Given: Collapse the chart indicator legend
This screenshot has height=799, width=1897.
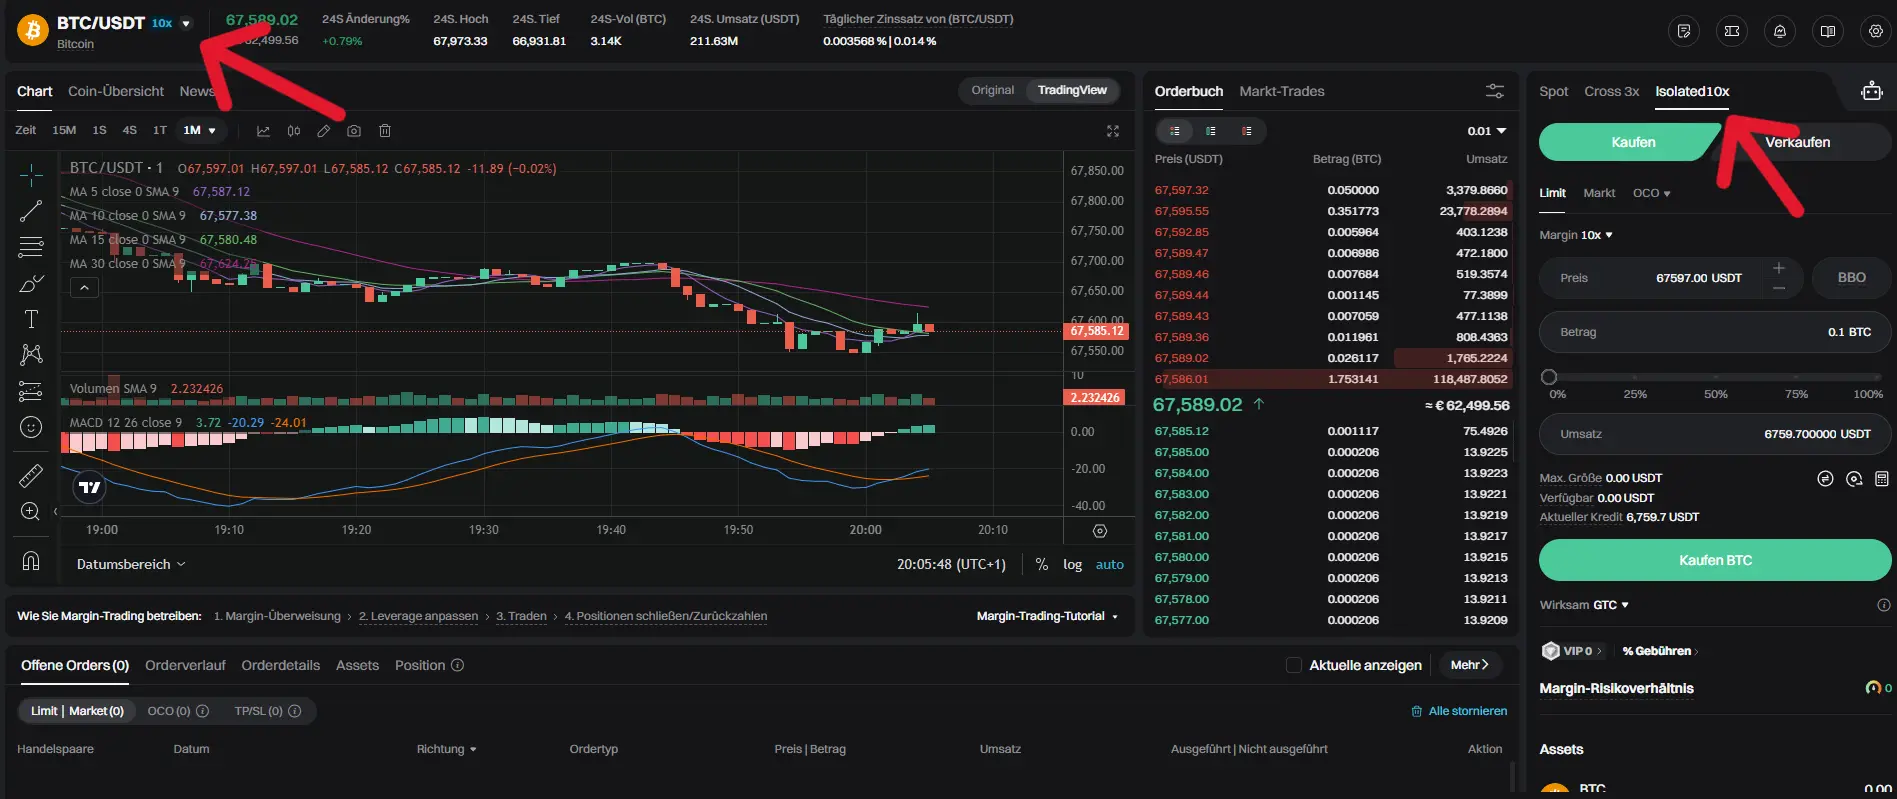Looking at the screenshot, I should click(x=84, y=288).
